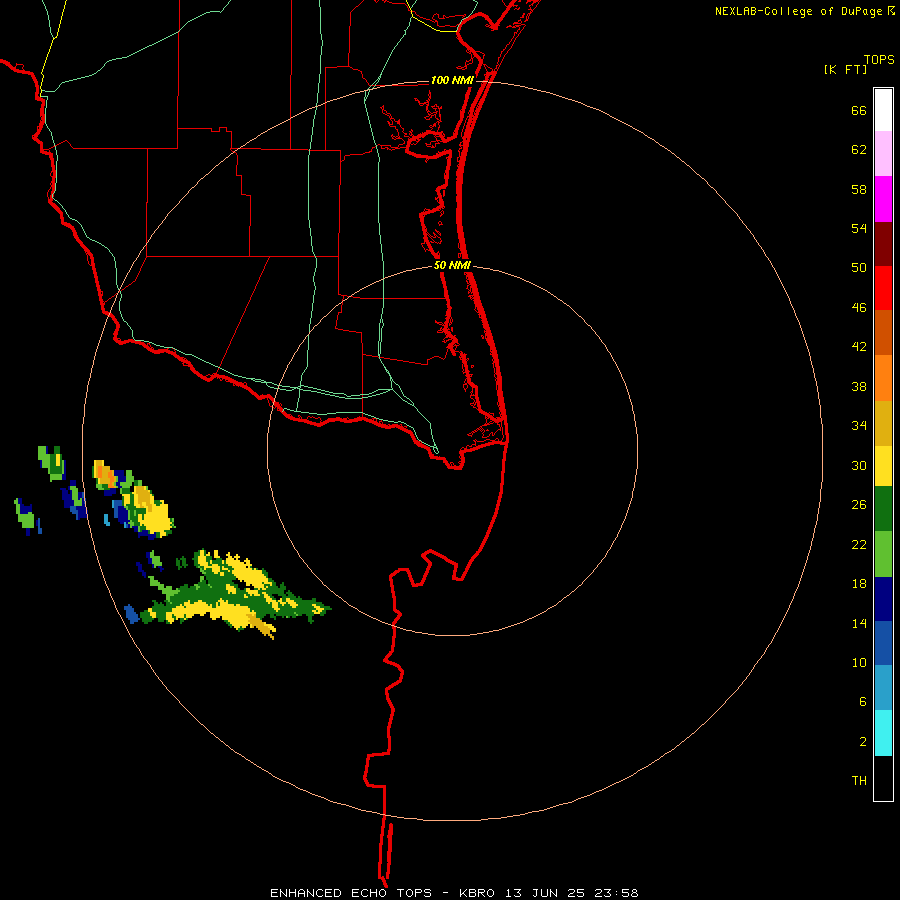Click the light blue legend swatch near 6
This screenshot has height=900, width=900.
(x=883, y=688)
